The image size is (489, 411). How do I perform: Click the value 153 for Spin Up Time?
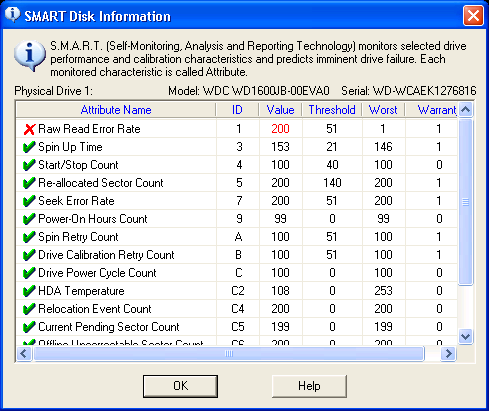pos(280,147)
